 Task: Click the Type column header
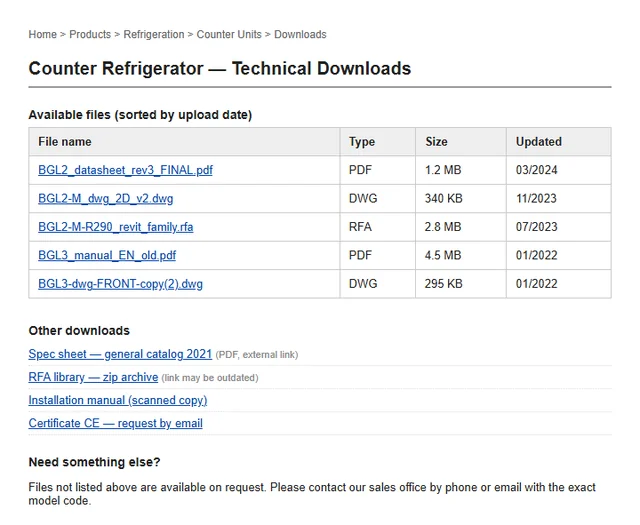coord(378,142)
